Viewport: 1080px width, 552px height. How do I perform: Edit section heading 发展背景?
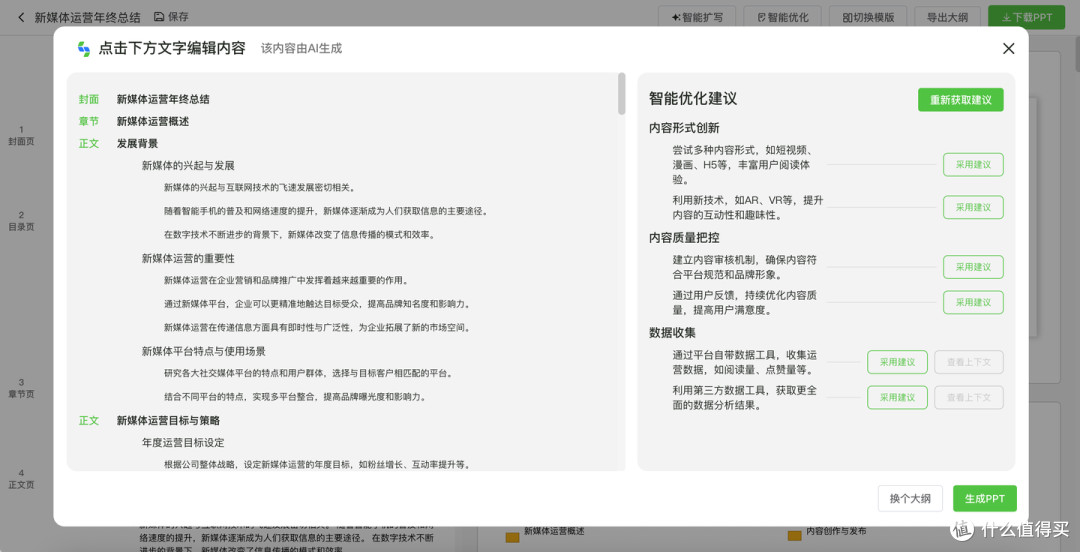point(137,144)
